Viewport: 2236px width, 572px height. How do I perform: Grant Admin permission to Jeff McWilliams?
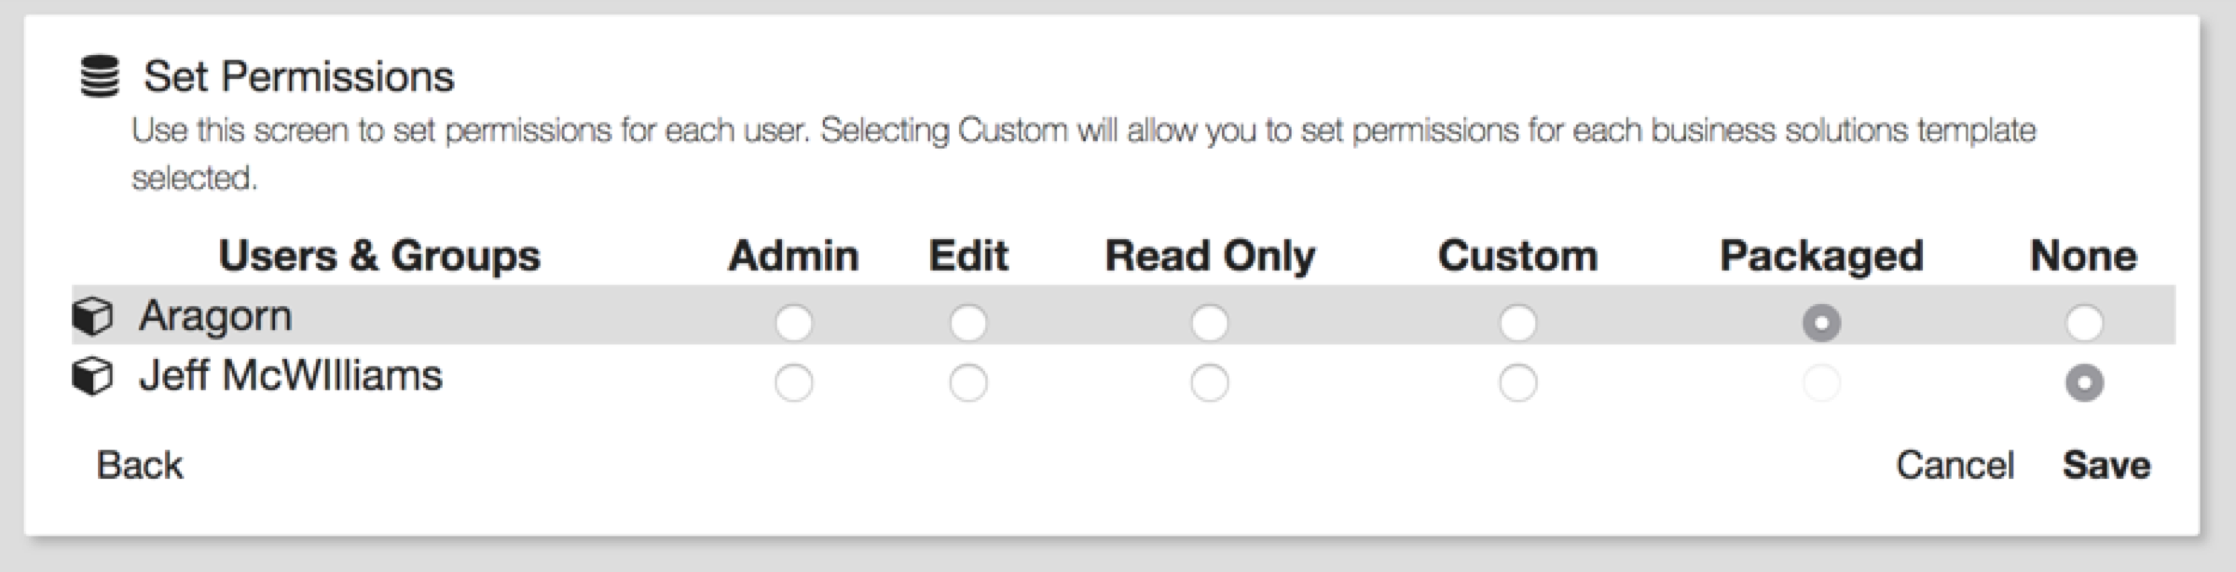click(x=793, y=383)
